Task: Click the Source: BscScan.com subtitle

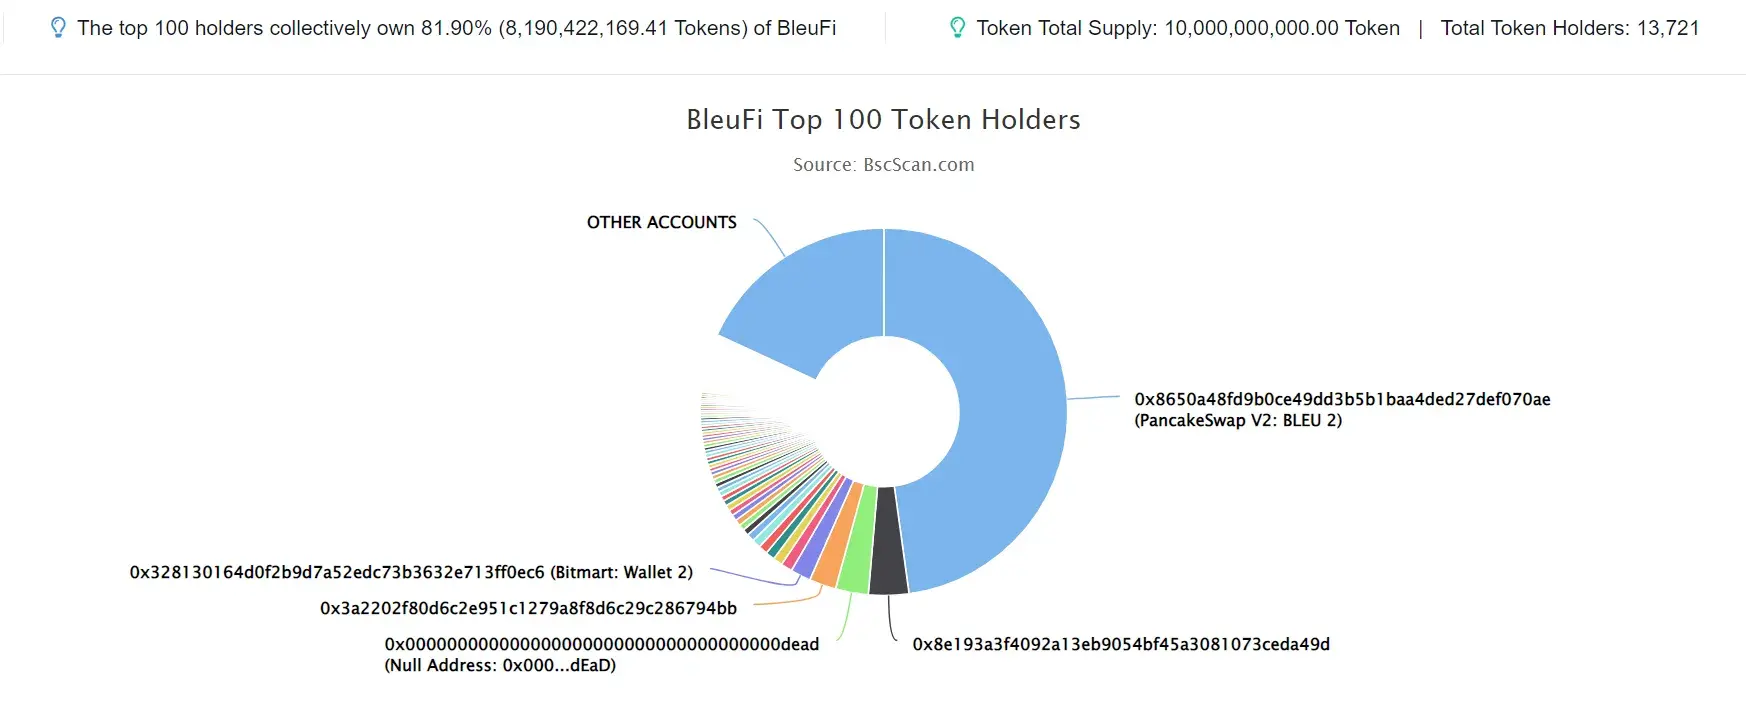Action: [x=883, y=165]
